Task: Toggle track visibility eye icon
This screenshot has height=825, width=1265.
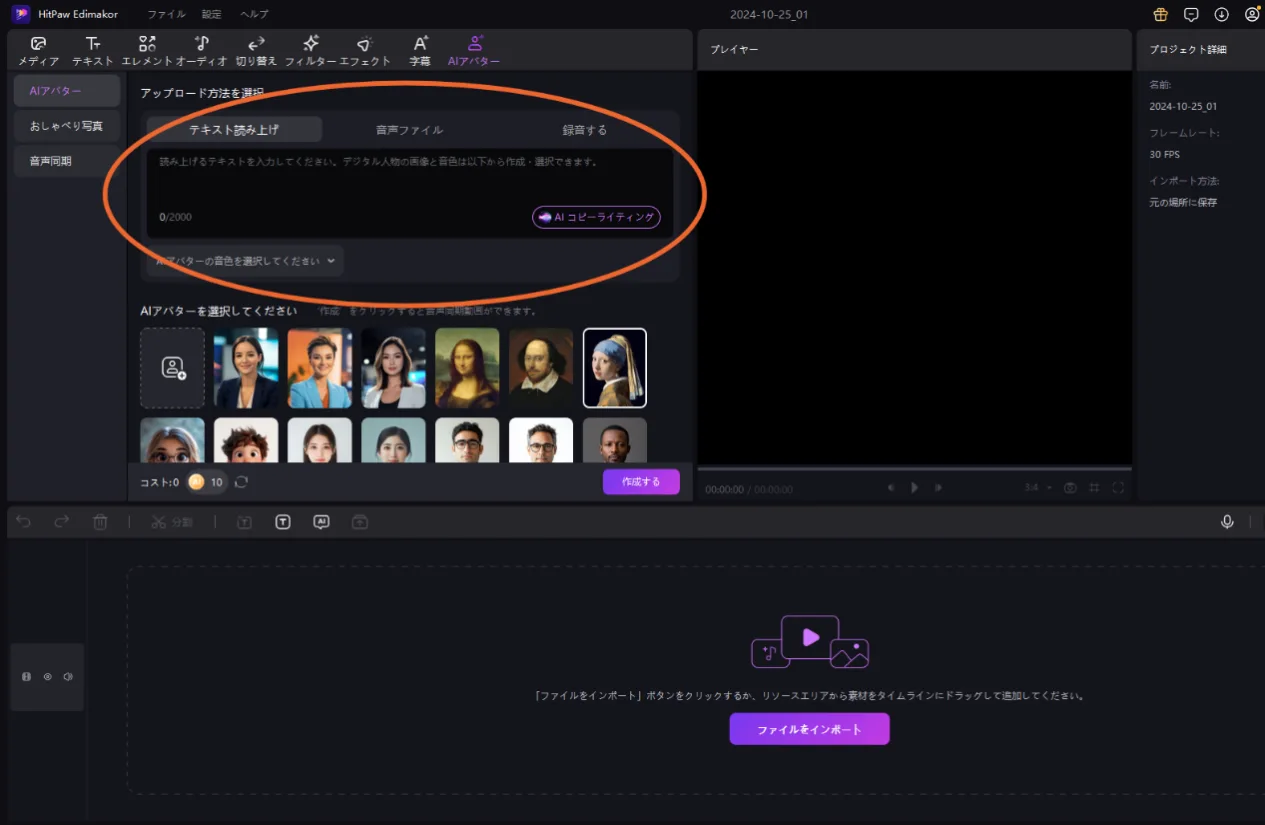Action: point(47,677)
